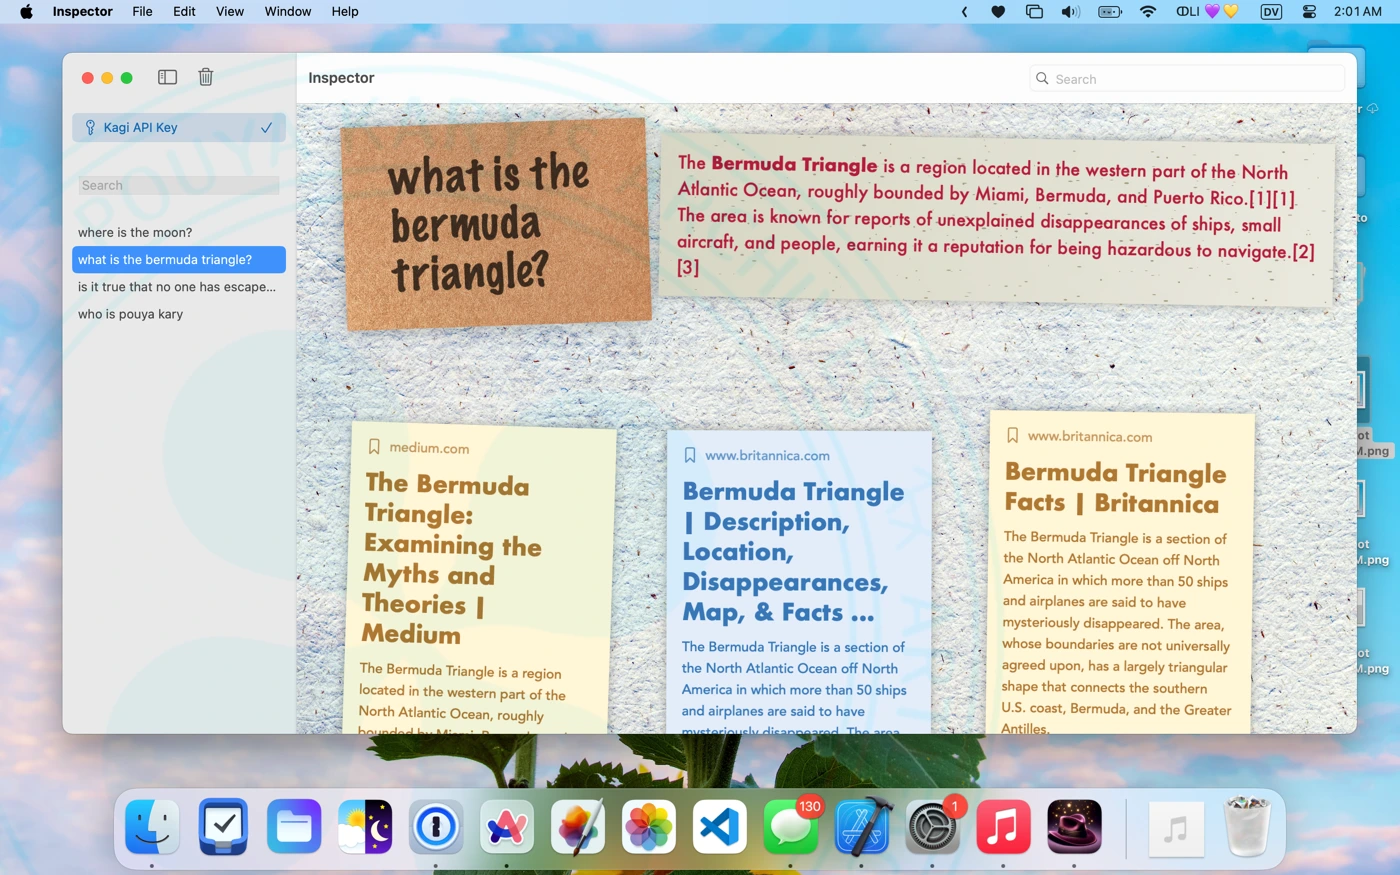Open 1Password from the dock
Image resolution: width=1400 pixels, height=875 pixels.
click(x=436, y=828)
